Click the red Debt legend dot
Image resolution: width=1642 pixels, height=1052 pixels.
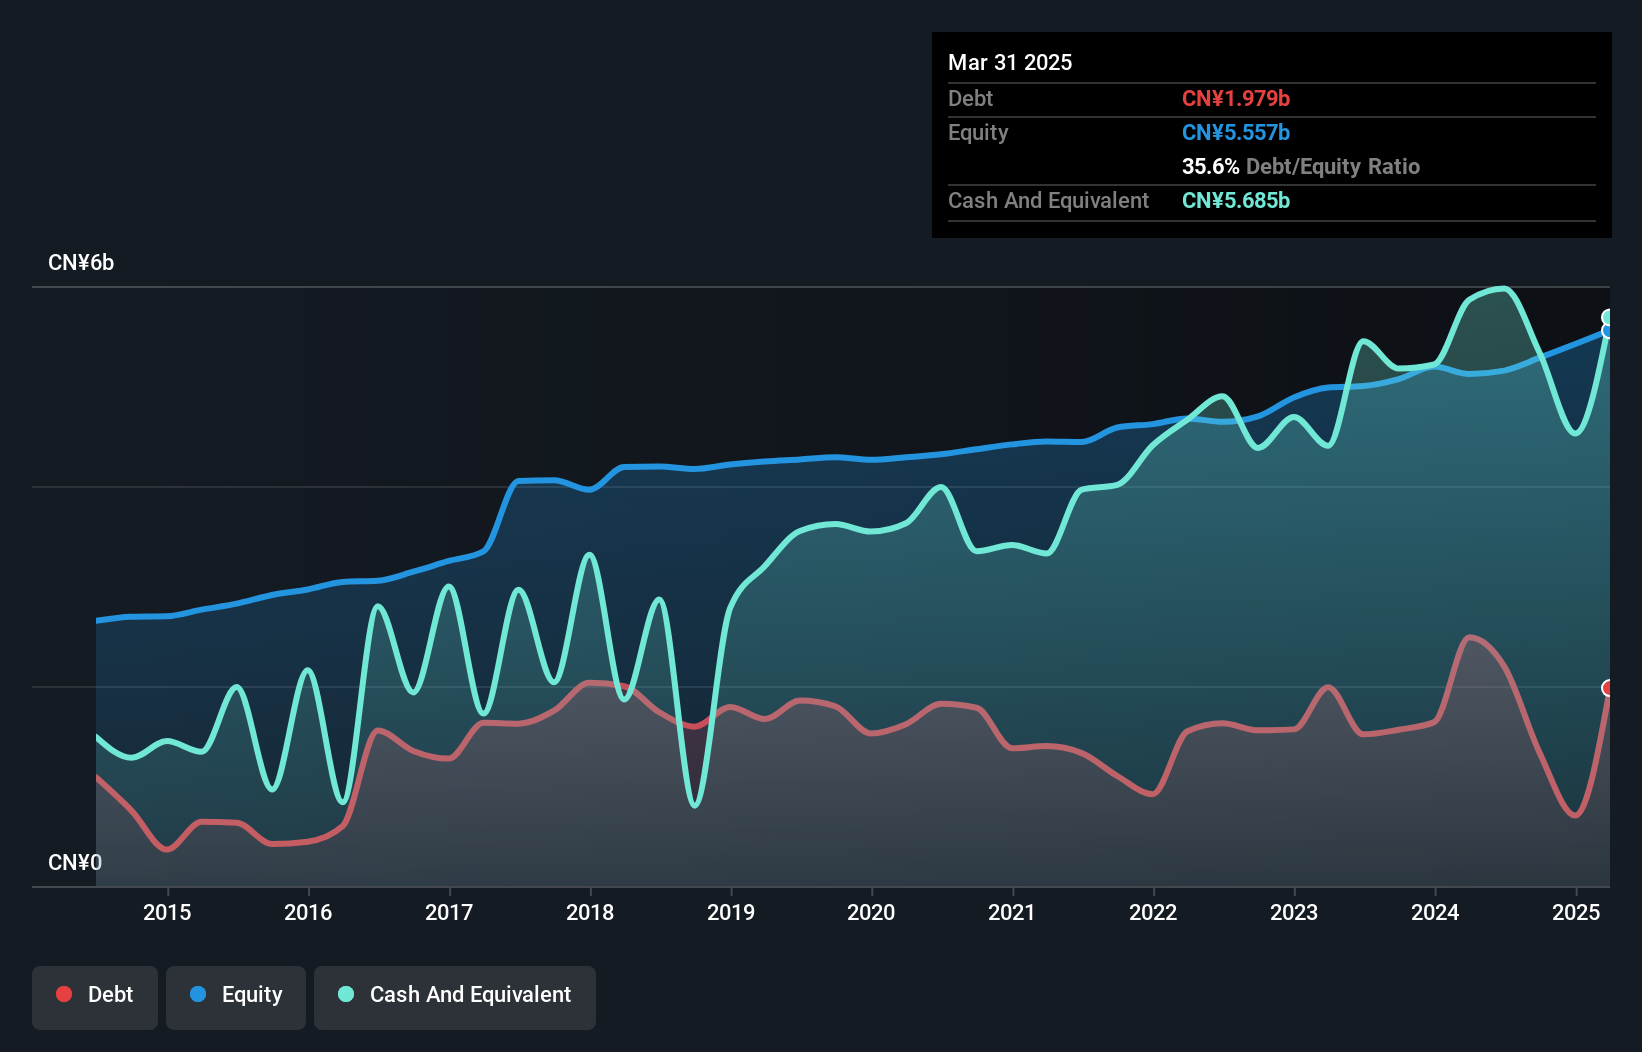64,994
